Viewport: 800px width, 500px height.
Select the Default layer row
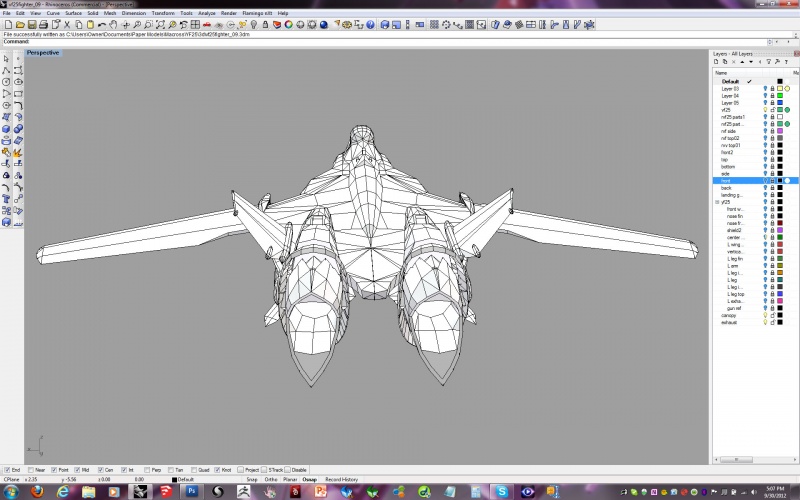point(755,82)
